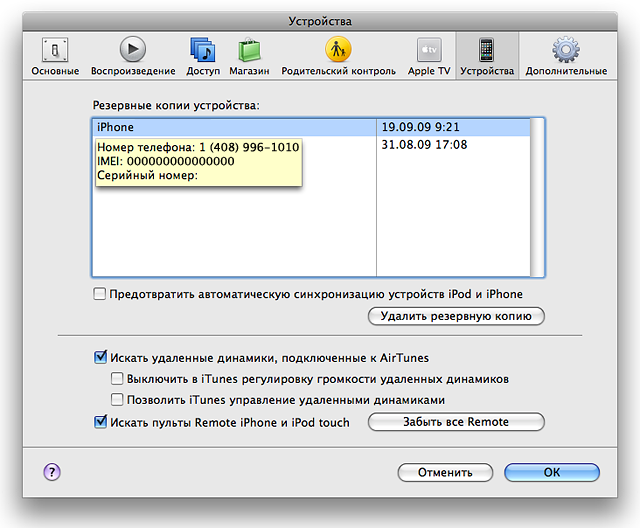This screenshot has height=528, width=640.
Task: Click the purple help question mark
Action: [52, 472]
